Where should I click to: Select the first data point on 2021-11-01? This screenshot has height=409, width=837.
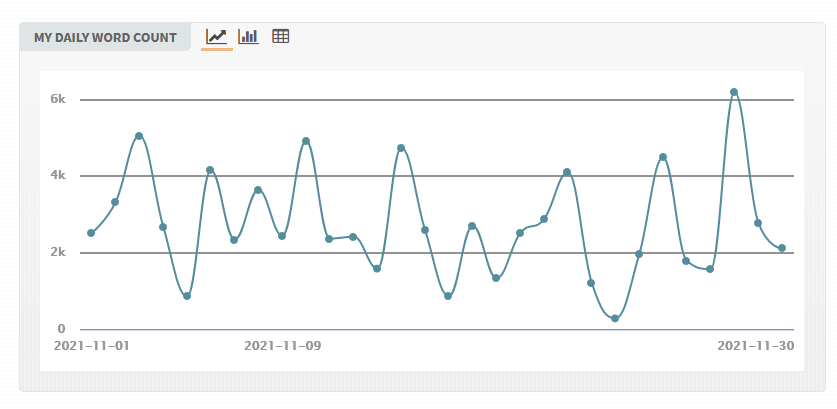91,233
